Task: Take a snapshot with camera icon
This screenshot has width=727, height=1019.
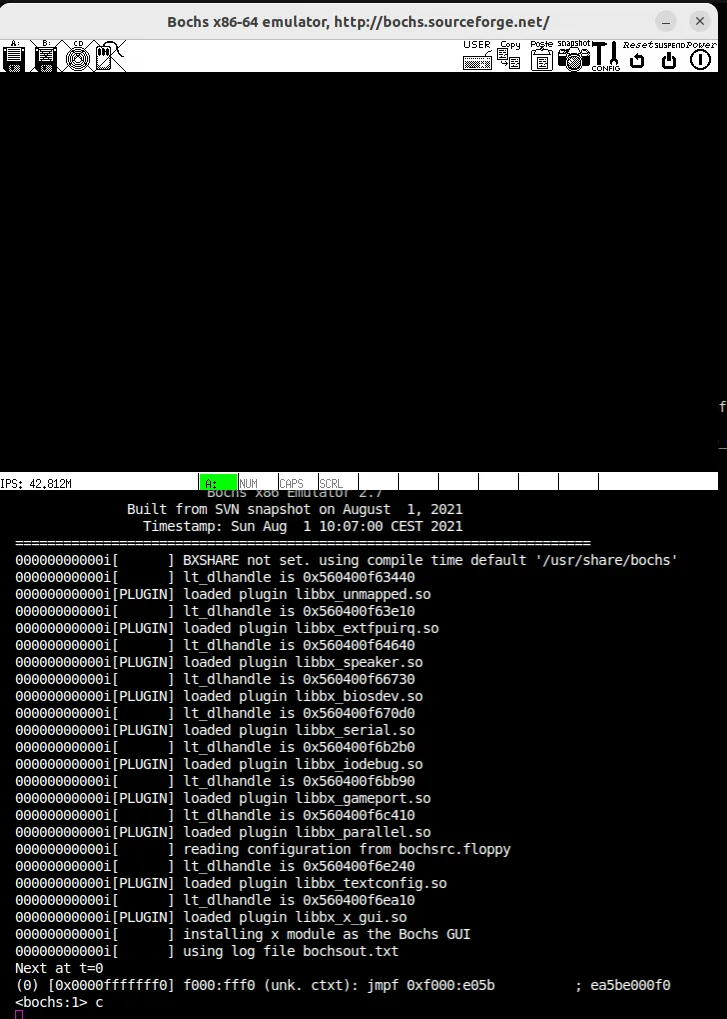Action: tap(574, 56)
